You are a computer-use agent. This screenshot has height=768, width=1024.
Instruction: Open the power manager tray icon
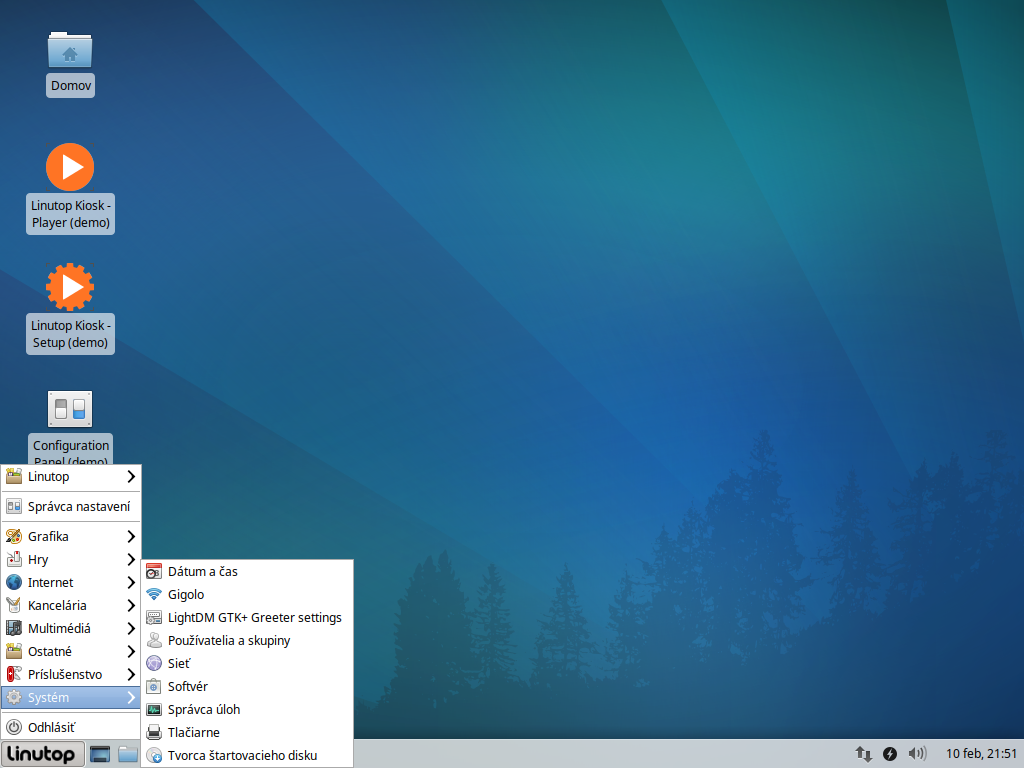889,754
